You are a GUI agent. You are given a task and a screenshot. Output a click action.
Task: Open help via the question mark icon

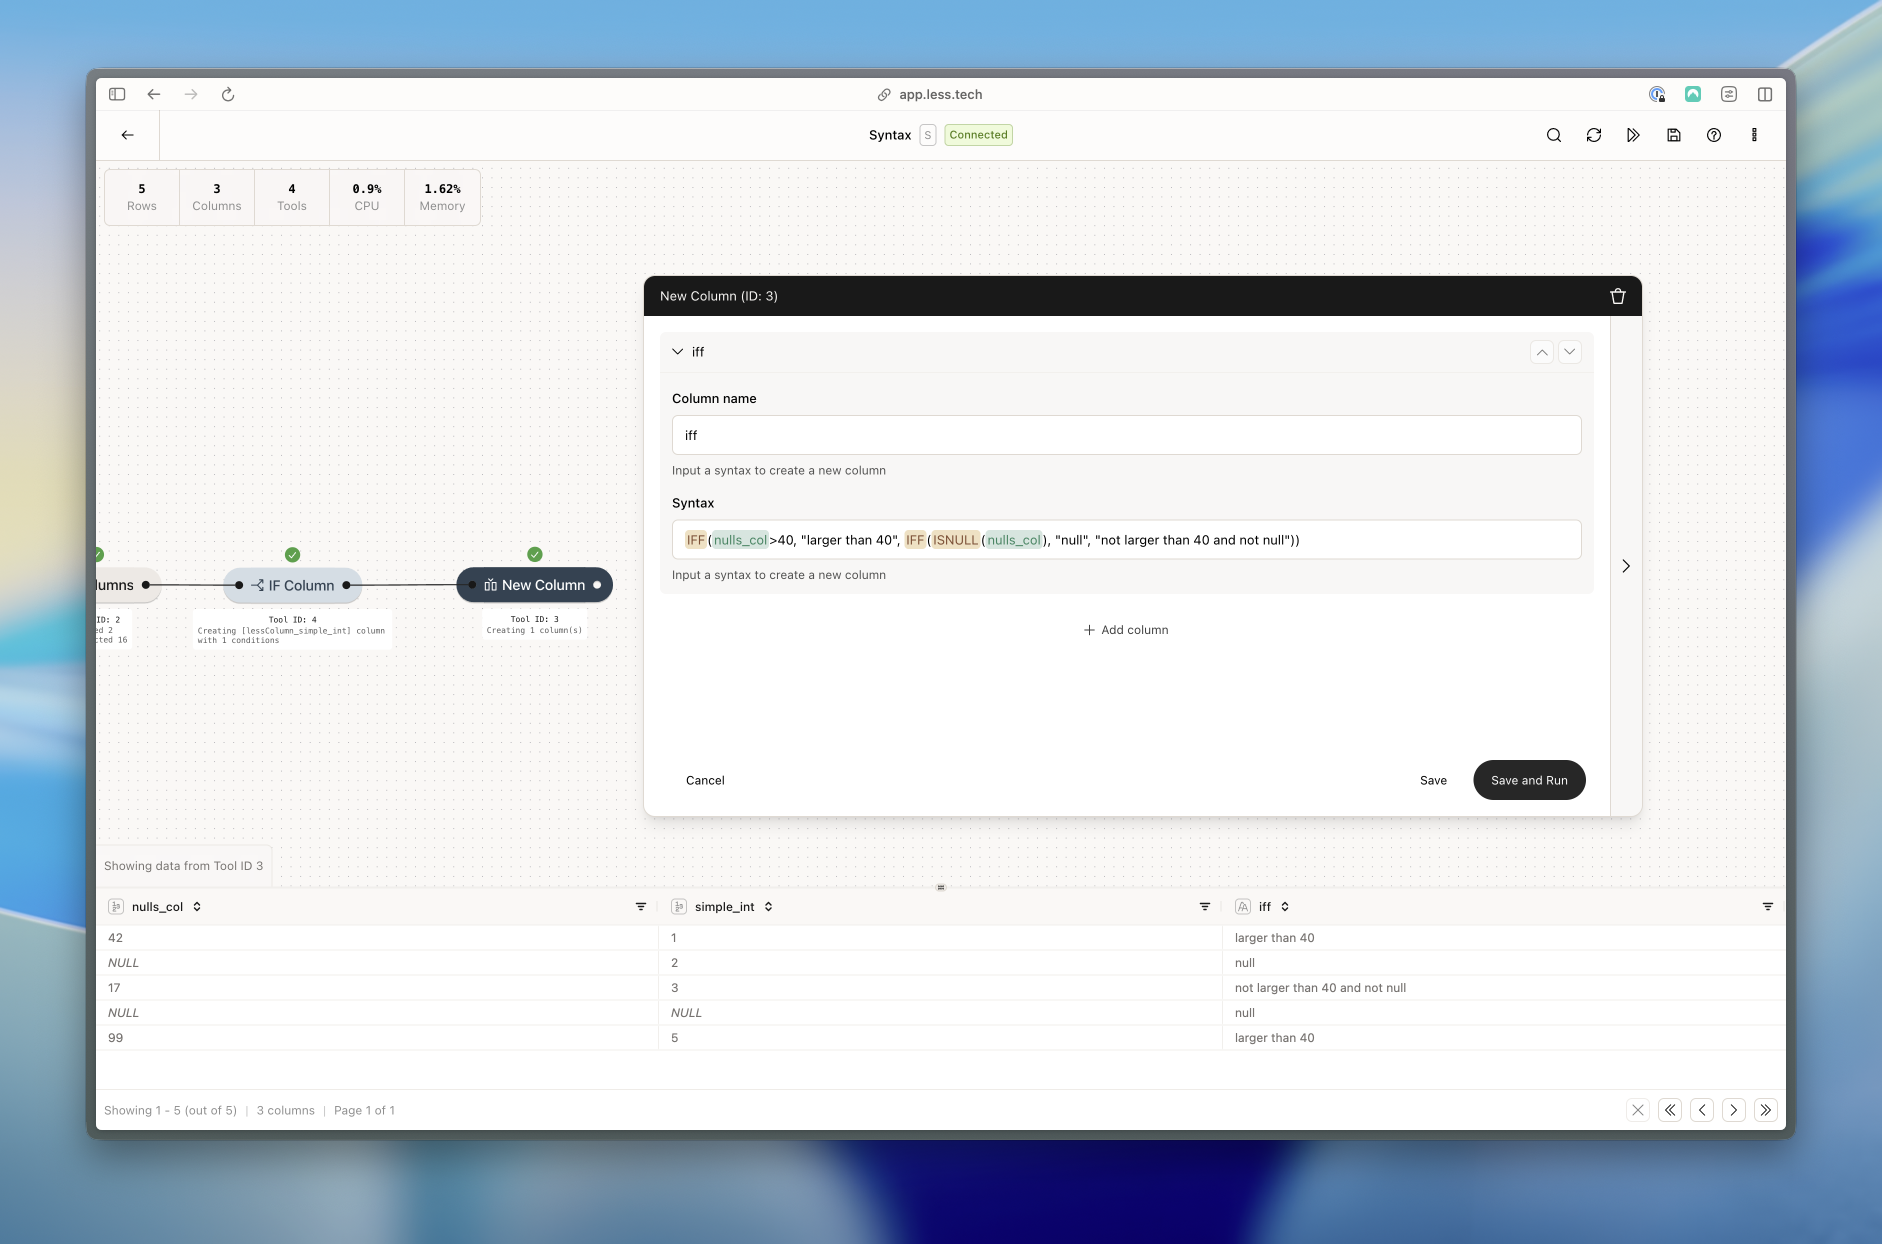1714,135
